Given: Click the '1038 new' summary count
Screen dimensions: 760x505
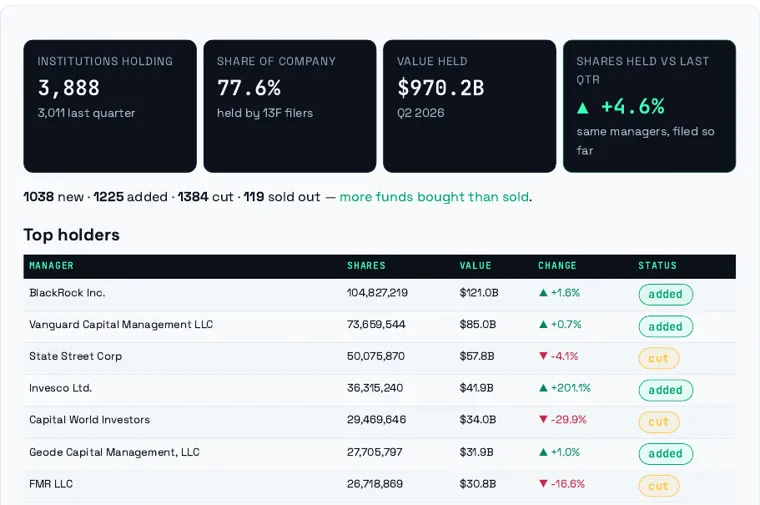Looking at the screenshot, I should pyautogui.click(x=53, y=197).
